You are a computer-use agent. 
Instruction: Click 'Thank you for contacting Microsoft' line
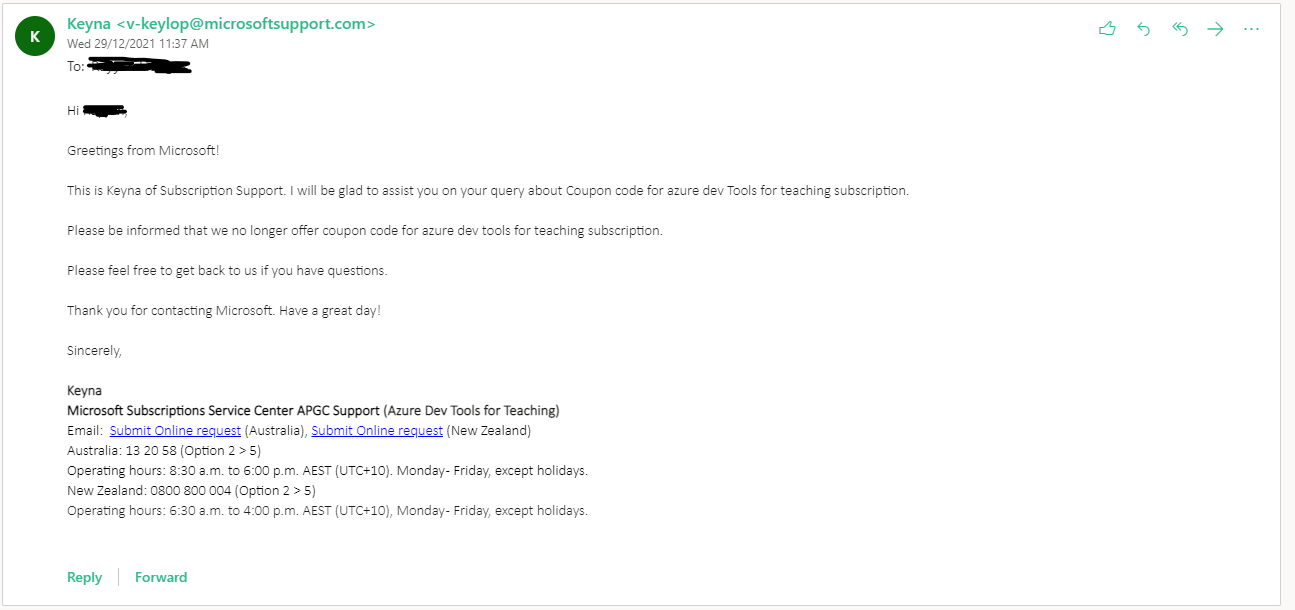click(x=224, y=311)
